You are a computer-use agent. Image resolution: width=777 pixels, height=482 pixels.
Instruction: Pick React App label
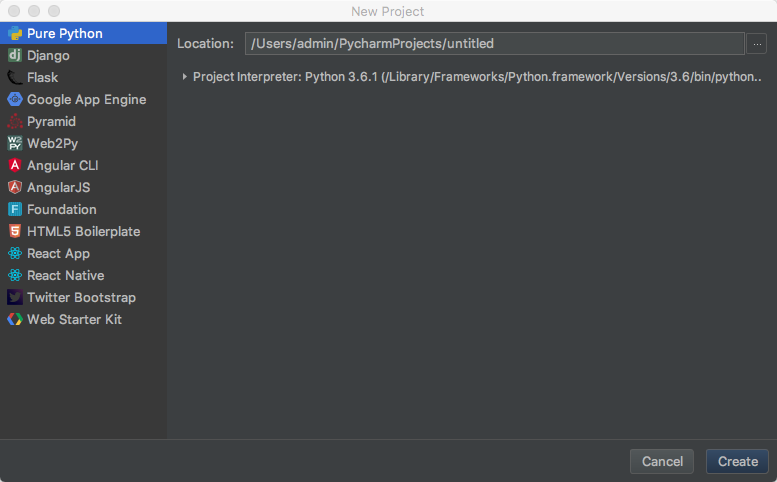pyautogui.click(x=58, y=254)
